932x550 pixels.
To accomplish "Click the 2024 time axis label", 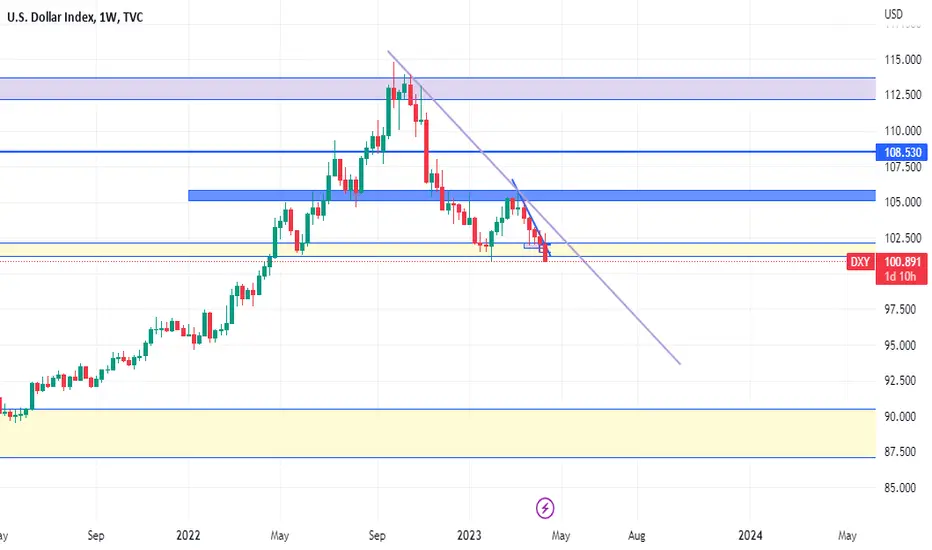I will [750, 535].
